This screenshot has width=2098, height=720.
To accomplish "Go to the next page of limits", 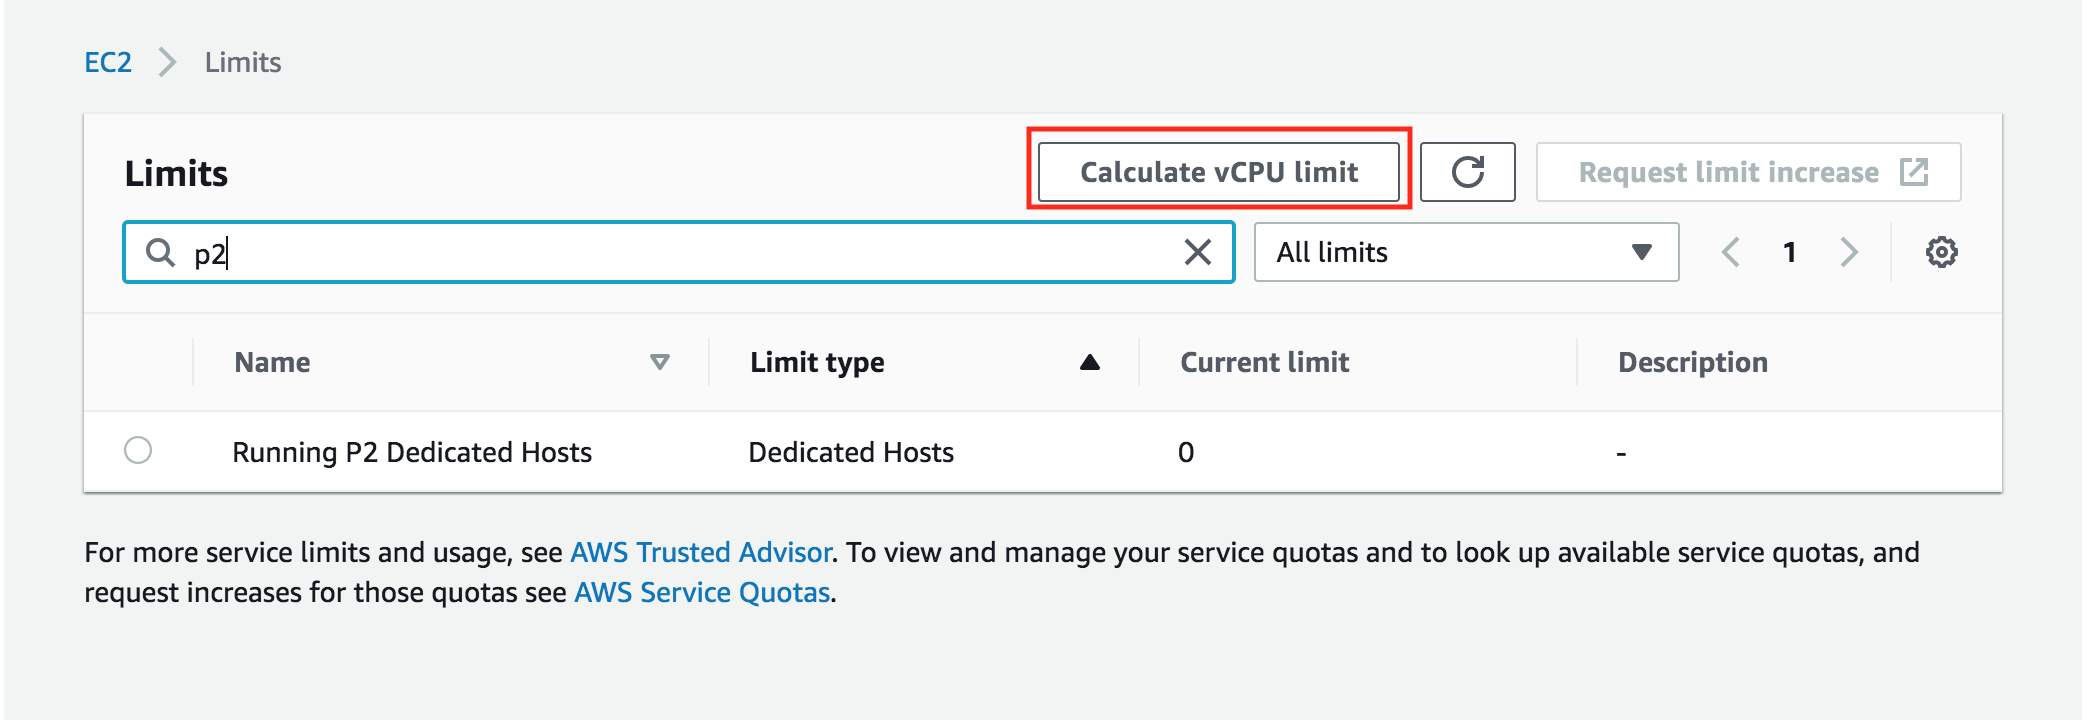I will pyautogui.click(x=1849, y=252).
